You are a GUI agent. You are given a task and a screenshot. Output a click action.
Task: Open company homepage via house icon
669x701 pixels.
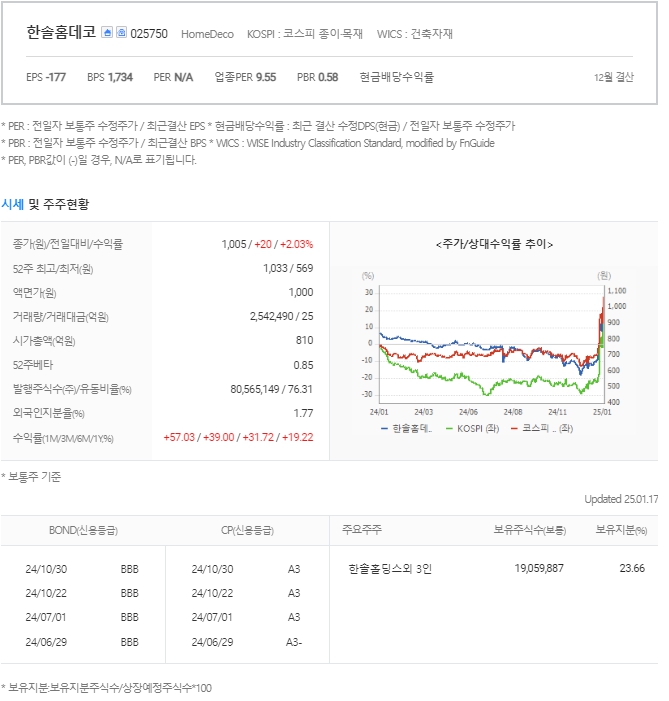[x=107, y=33]
